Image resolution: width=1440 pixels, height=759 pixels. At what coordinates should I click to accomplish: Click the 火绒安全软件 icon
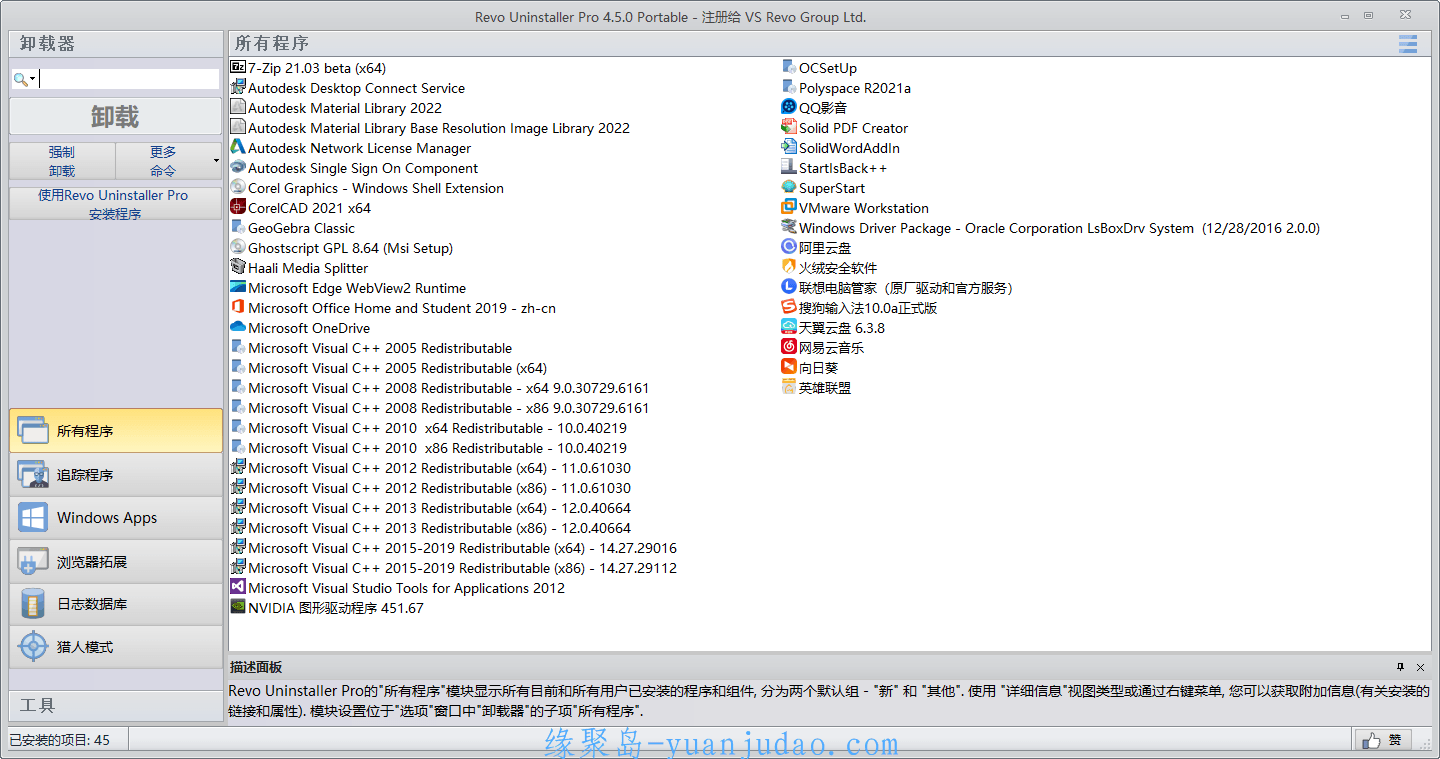[x=789, y=267]
